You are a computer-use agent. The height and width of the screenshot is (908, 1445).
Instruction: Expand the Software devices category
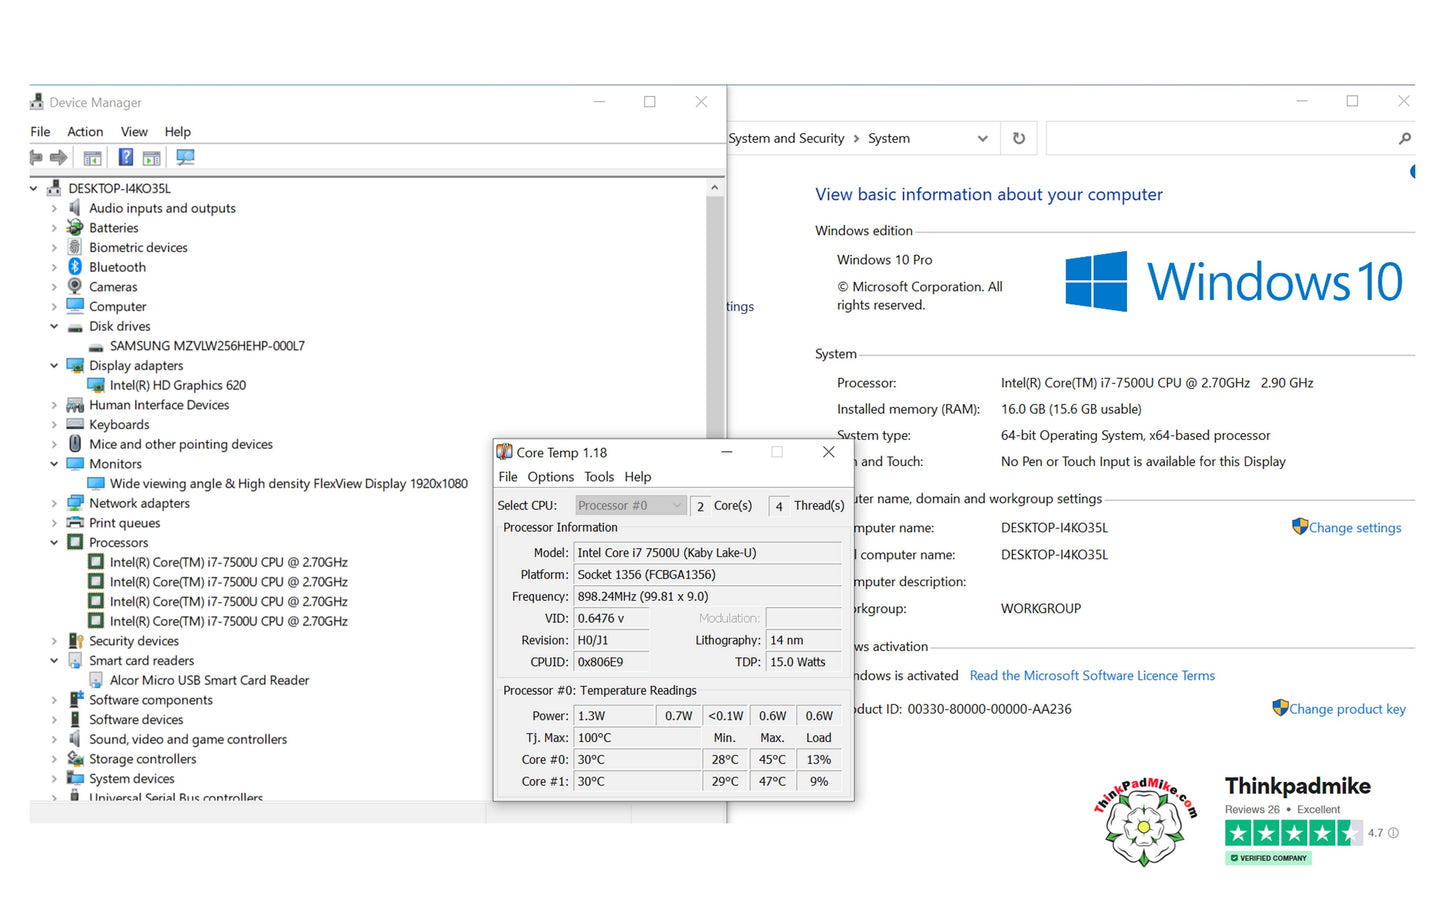click(x=54, y=720)
